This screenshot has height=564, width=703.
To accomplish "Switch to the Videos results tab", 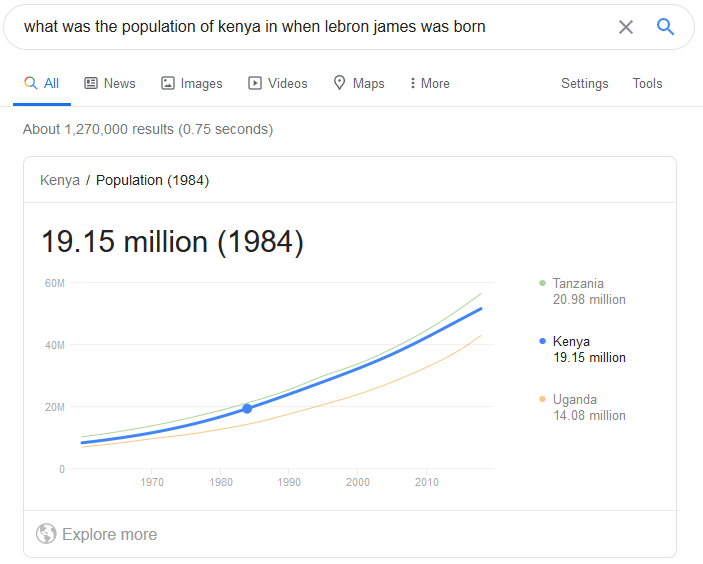I will coord(278,83).
